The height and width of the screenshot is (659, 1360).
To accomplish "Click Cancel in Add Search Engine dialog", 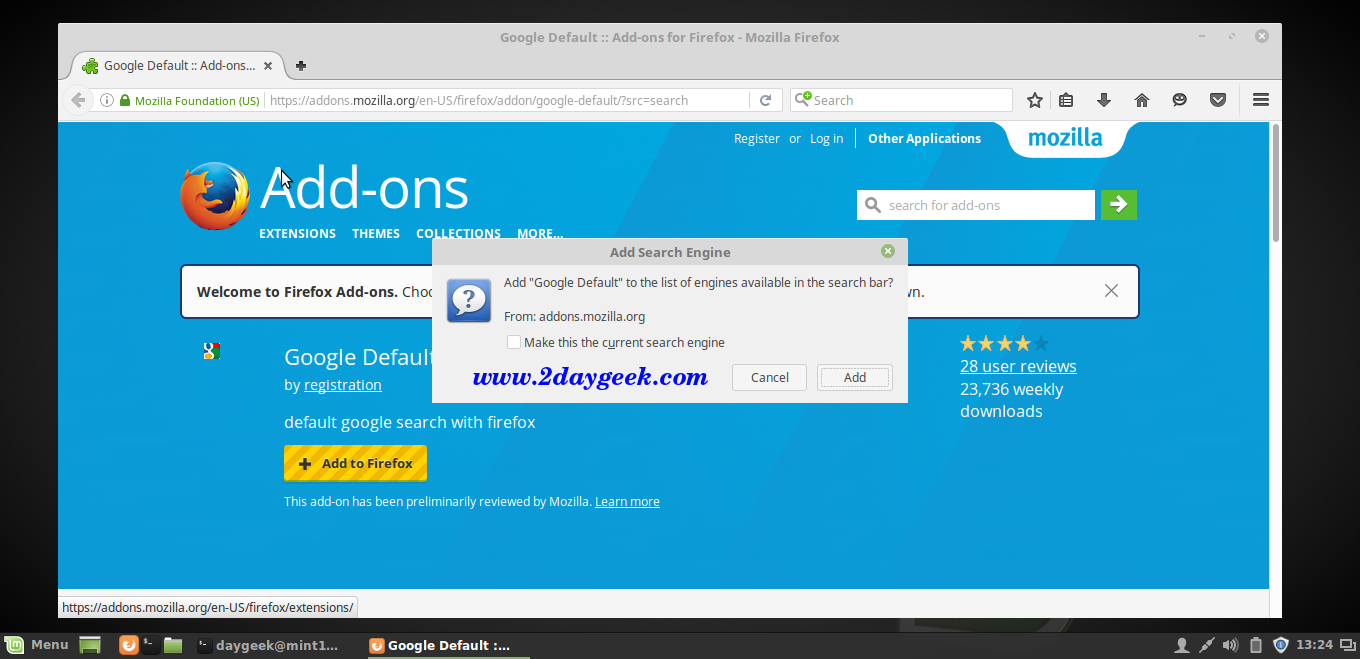I will tap(770, 377).
